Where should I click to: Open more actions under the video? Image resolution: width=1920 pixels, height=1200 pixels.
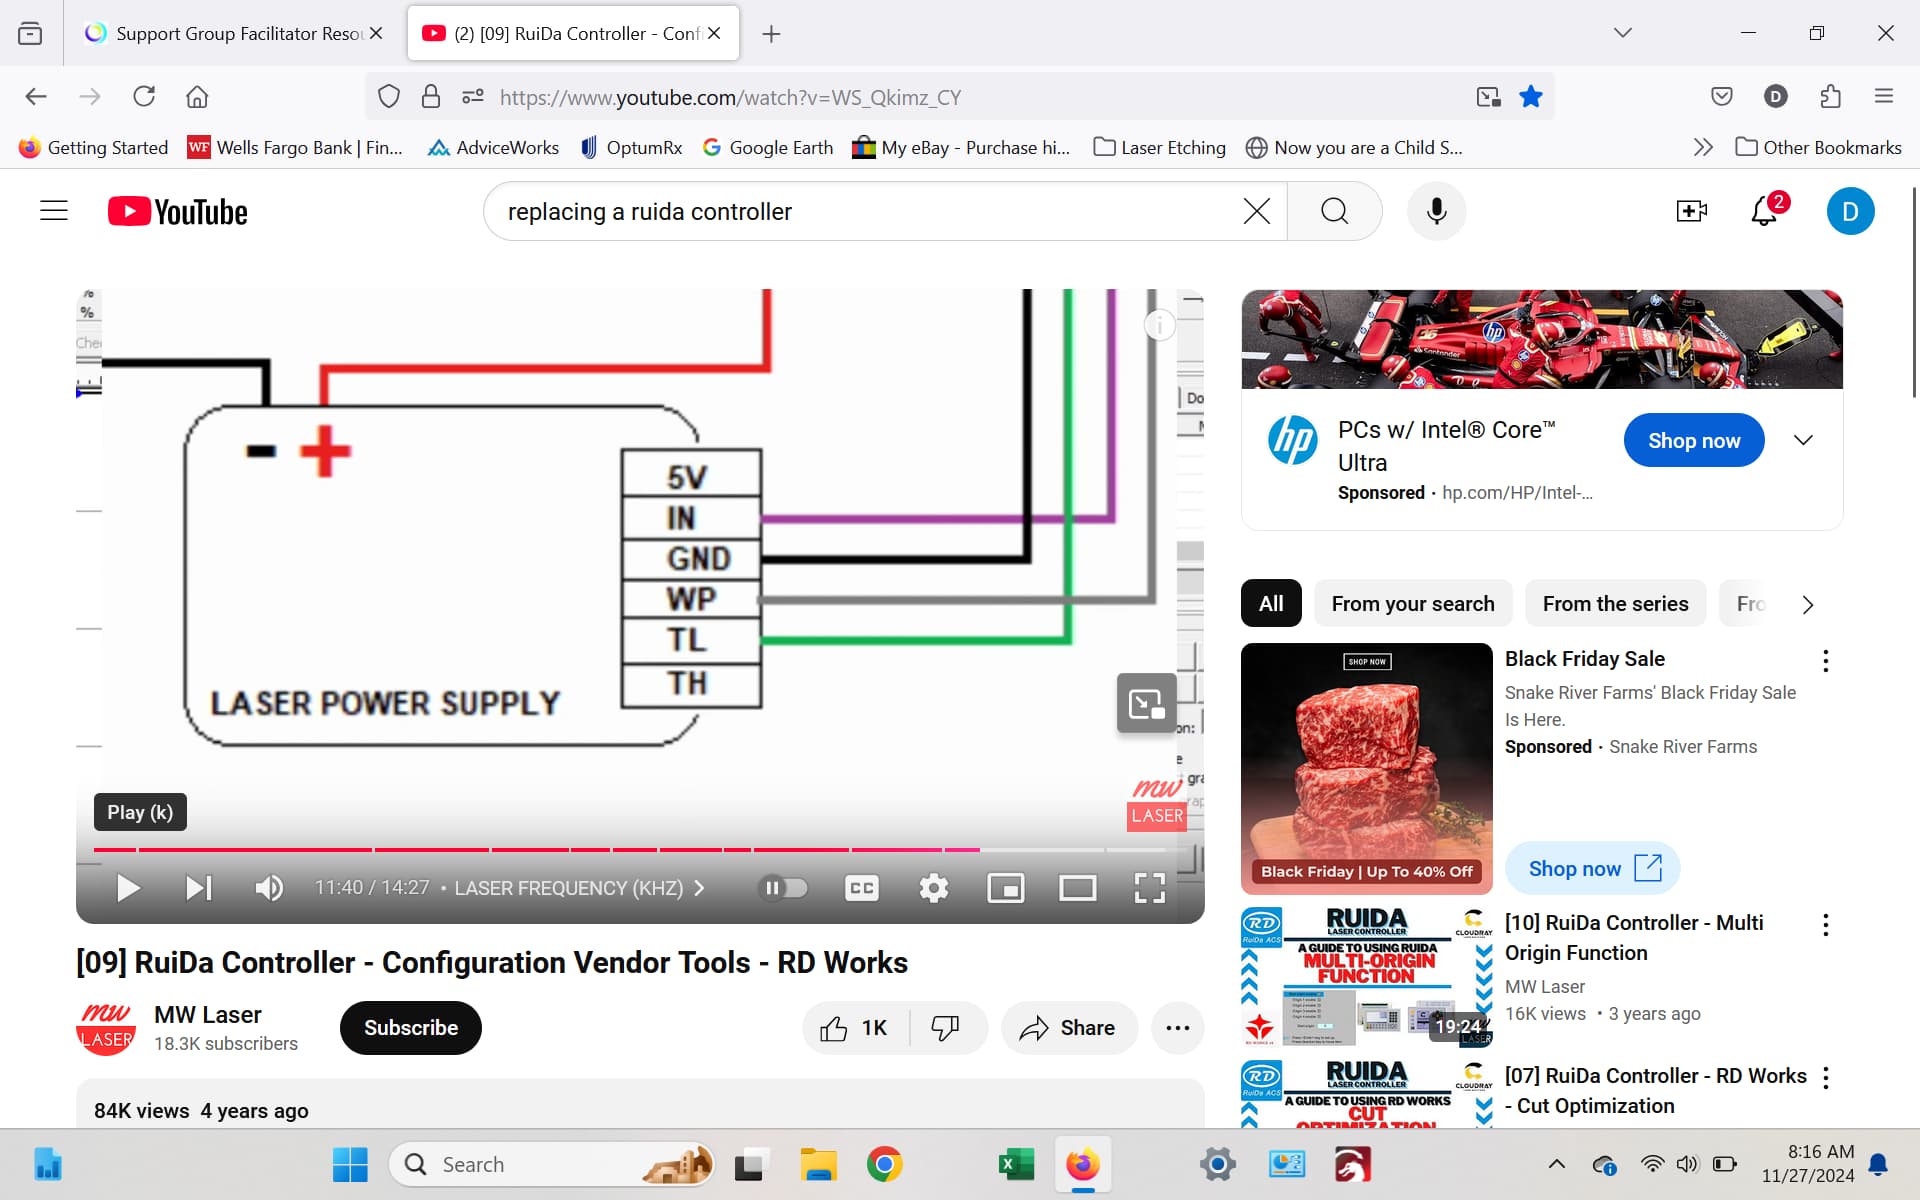point(1177,1028)
